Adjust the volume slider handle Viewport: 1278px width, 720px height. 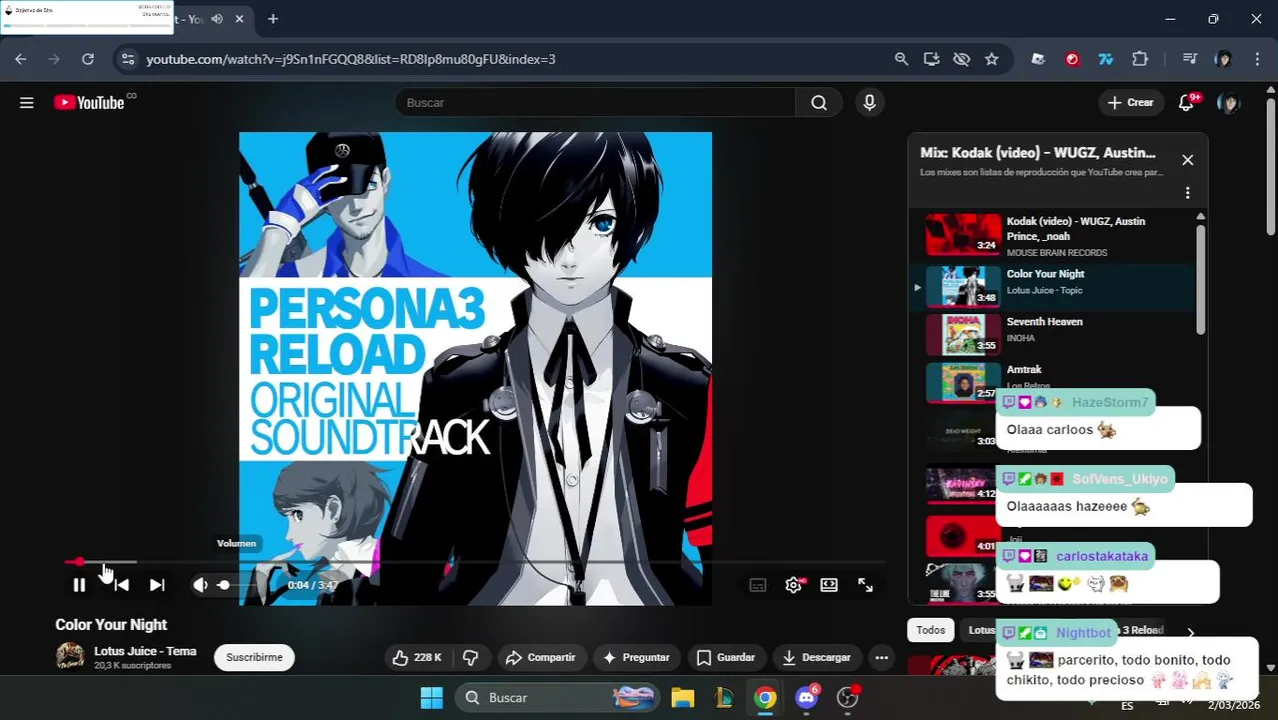223,585
